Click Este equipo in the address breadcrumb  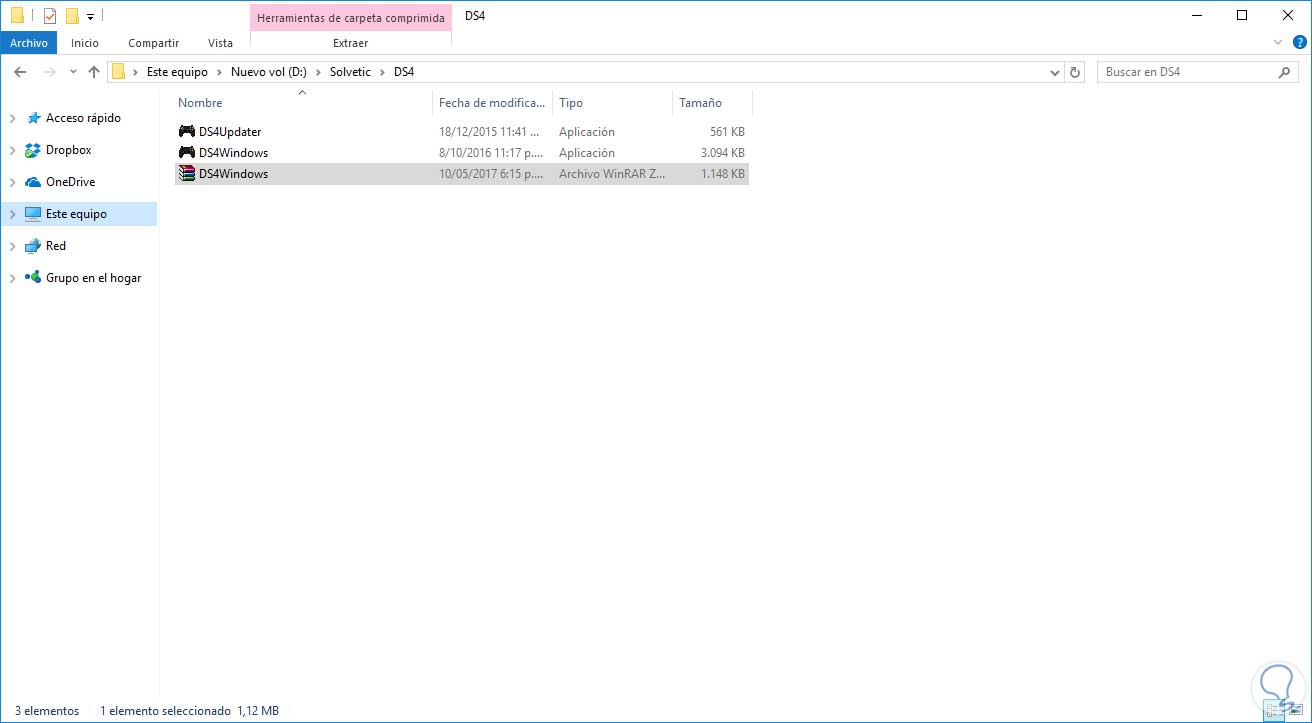(177, 72)
